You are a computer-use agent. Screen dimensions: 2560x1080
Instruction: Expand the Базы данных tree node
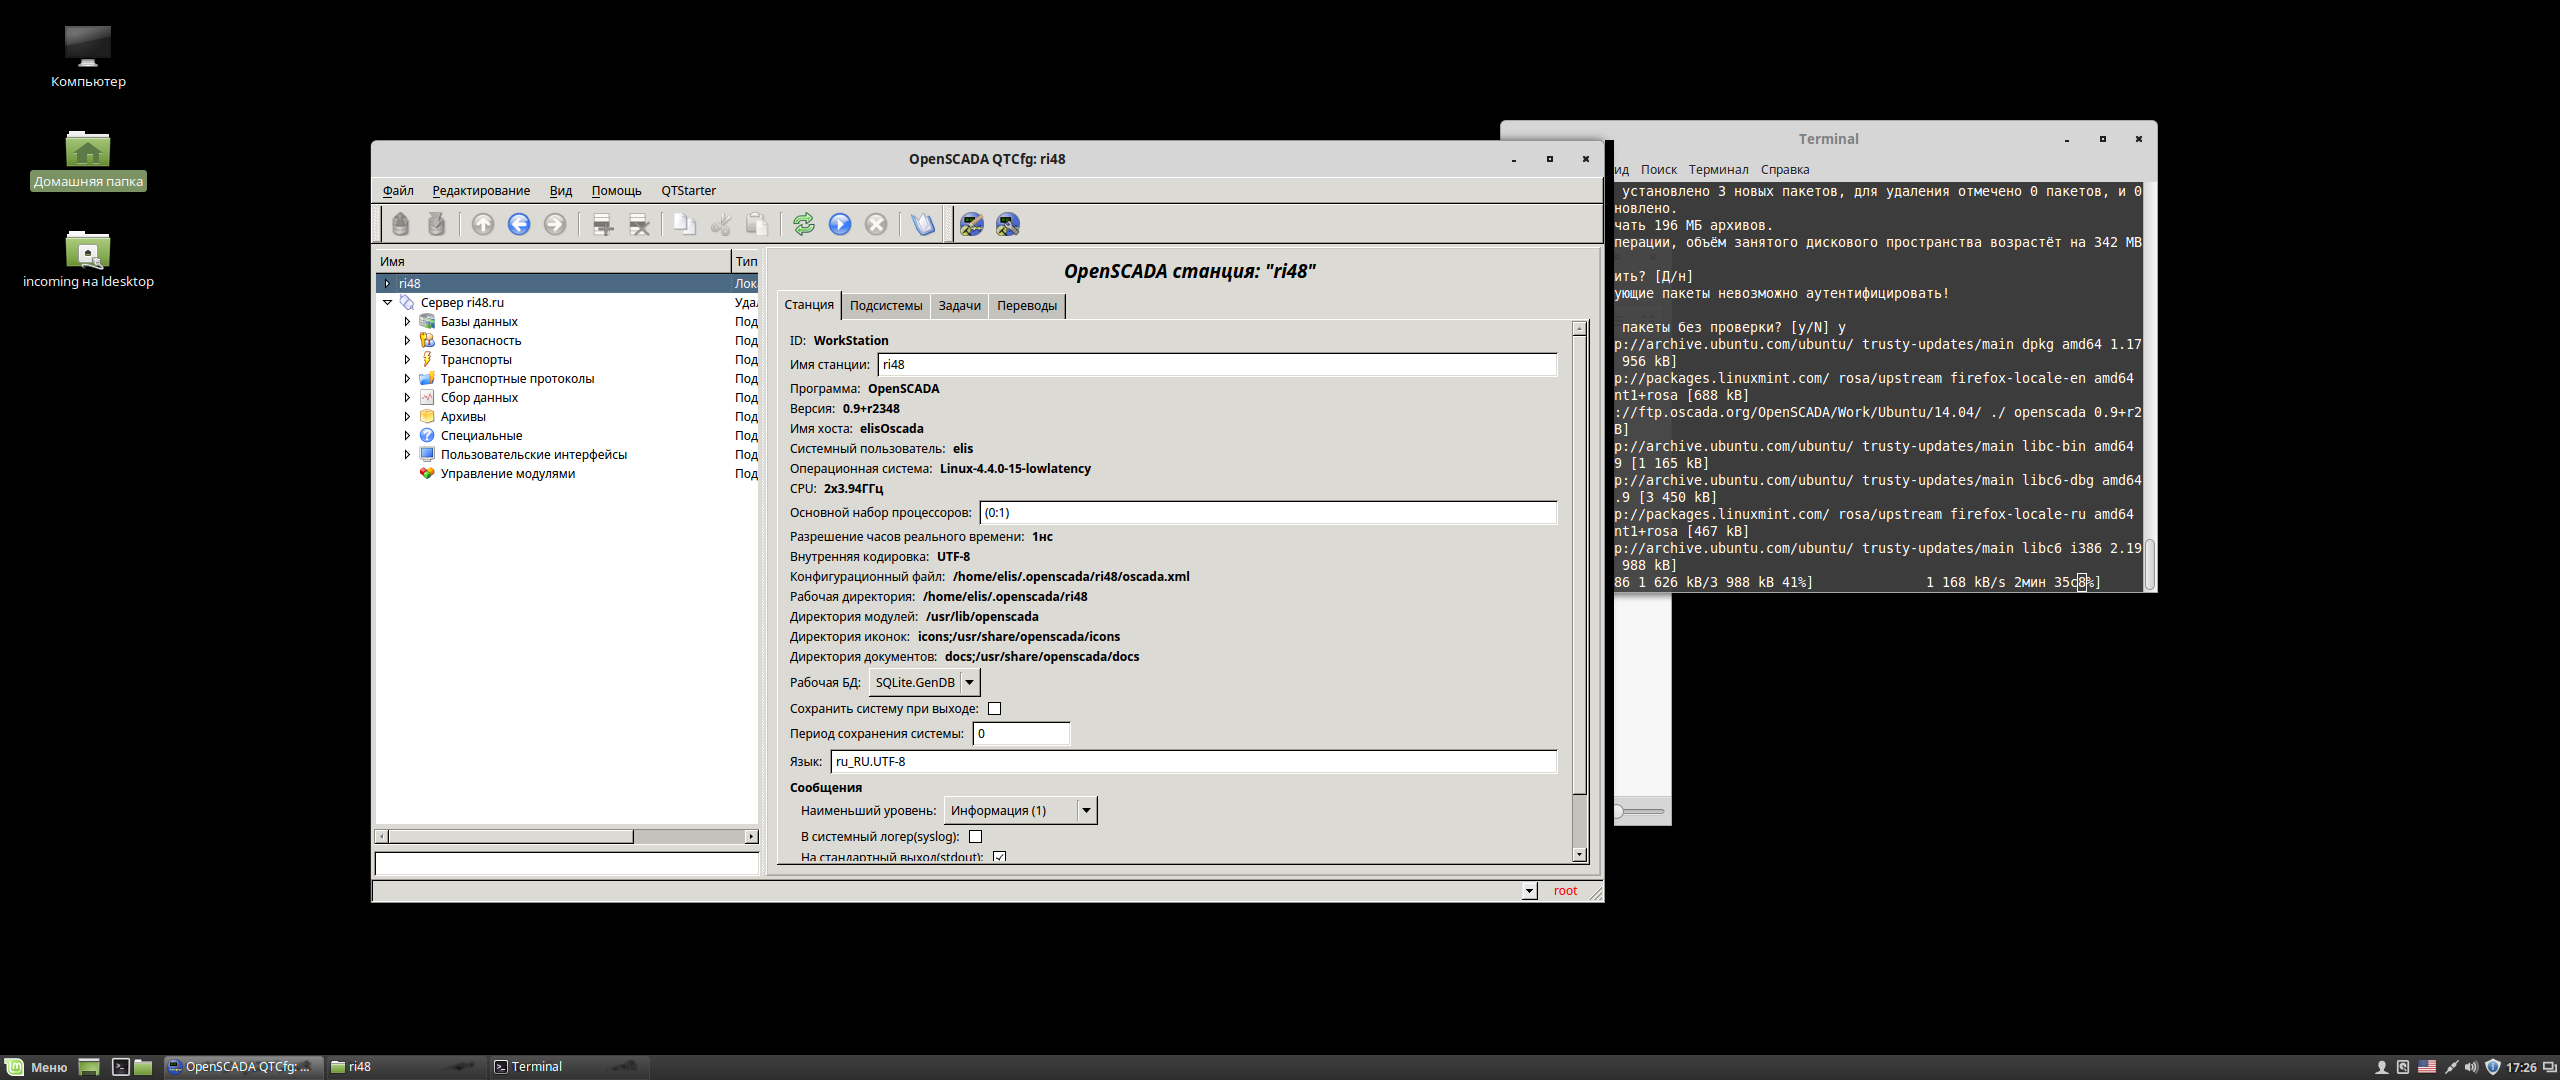pos(407,321)
